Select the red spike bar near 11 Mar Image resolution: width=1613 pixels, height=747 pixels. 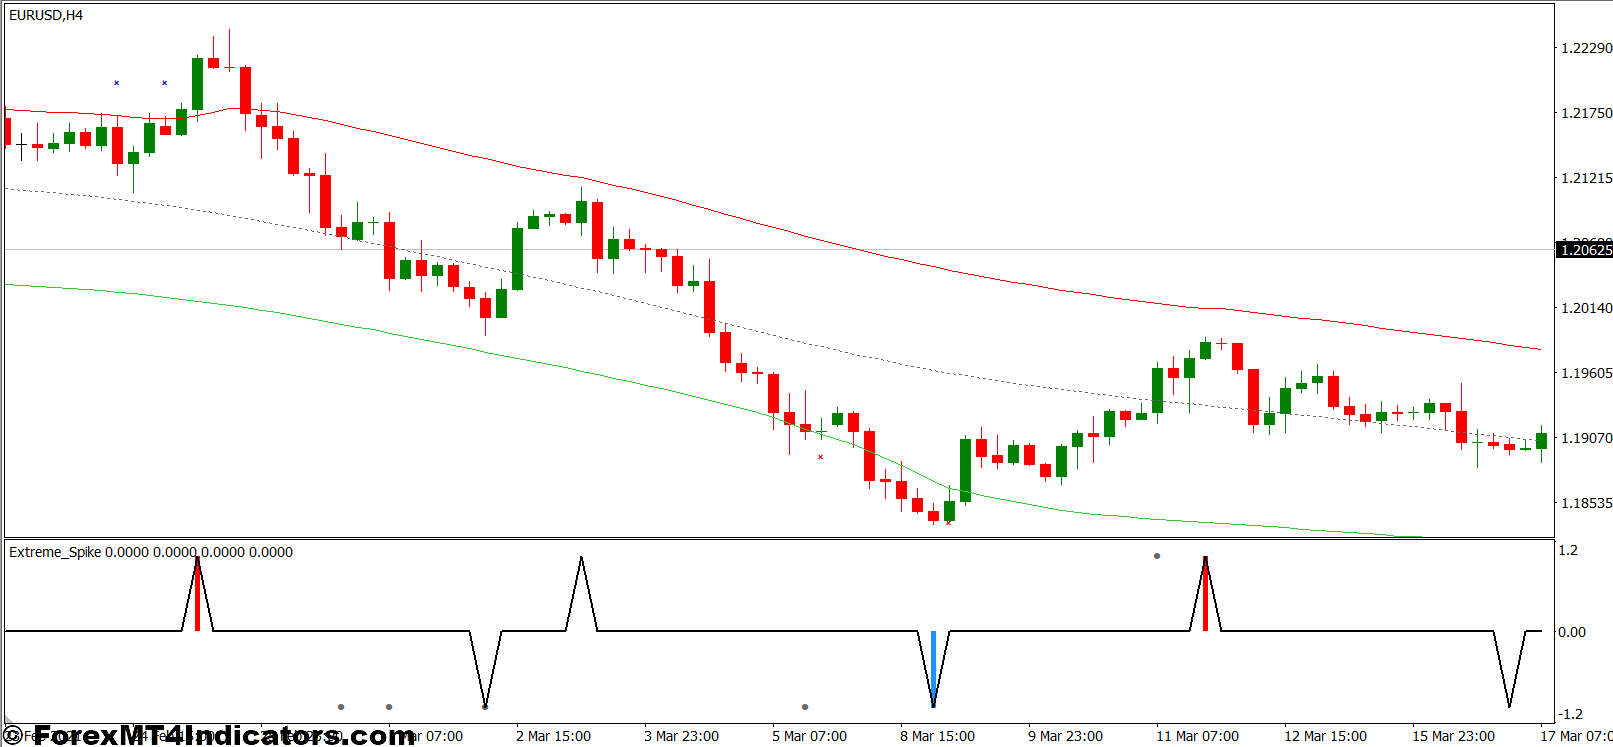tap(1205, 596)
